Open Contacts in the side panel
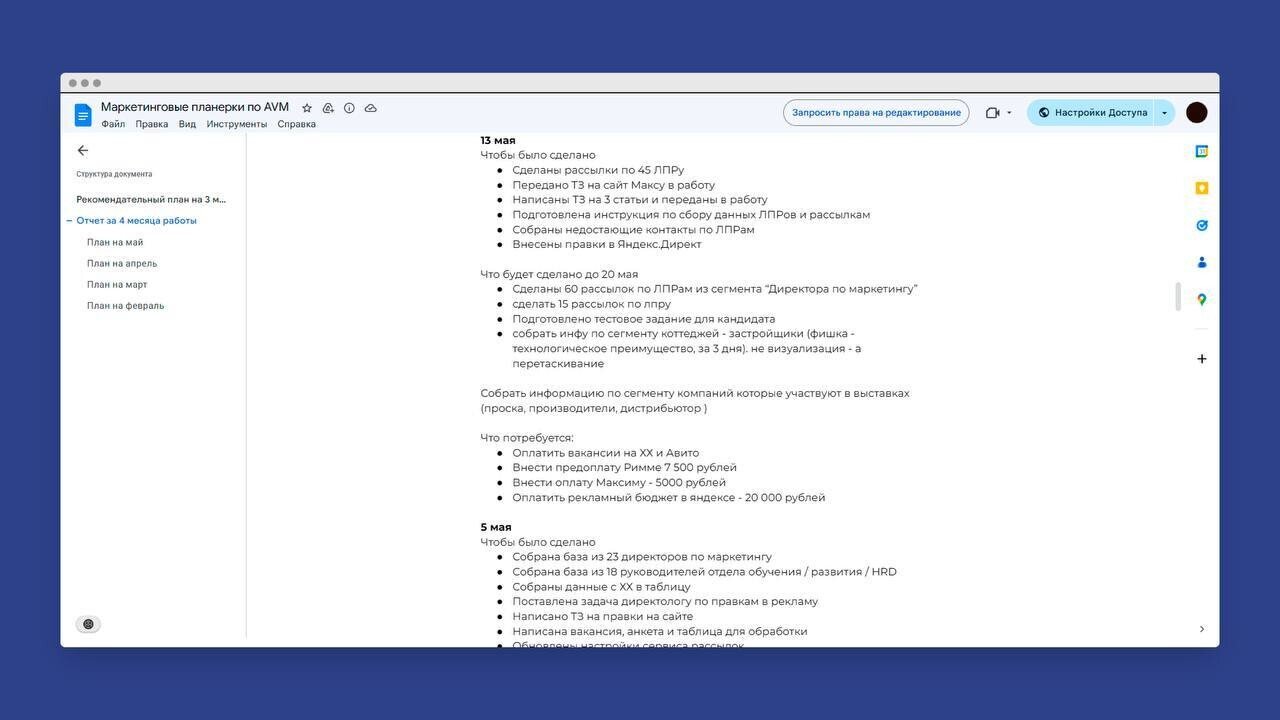 pyautogui.click(x=1202, y=262)
